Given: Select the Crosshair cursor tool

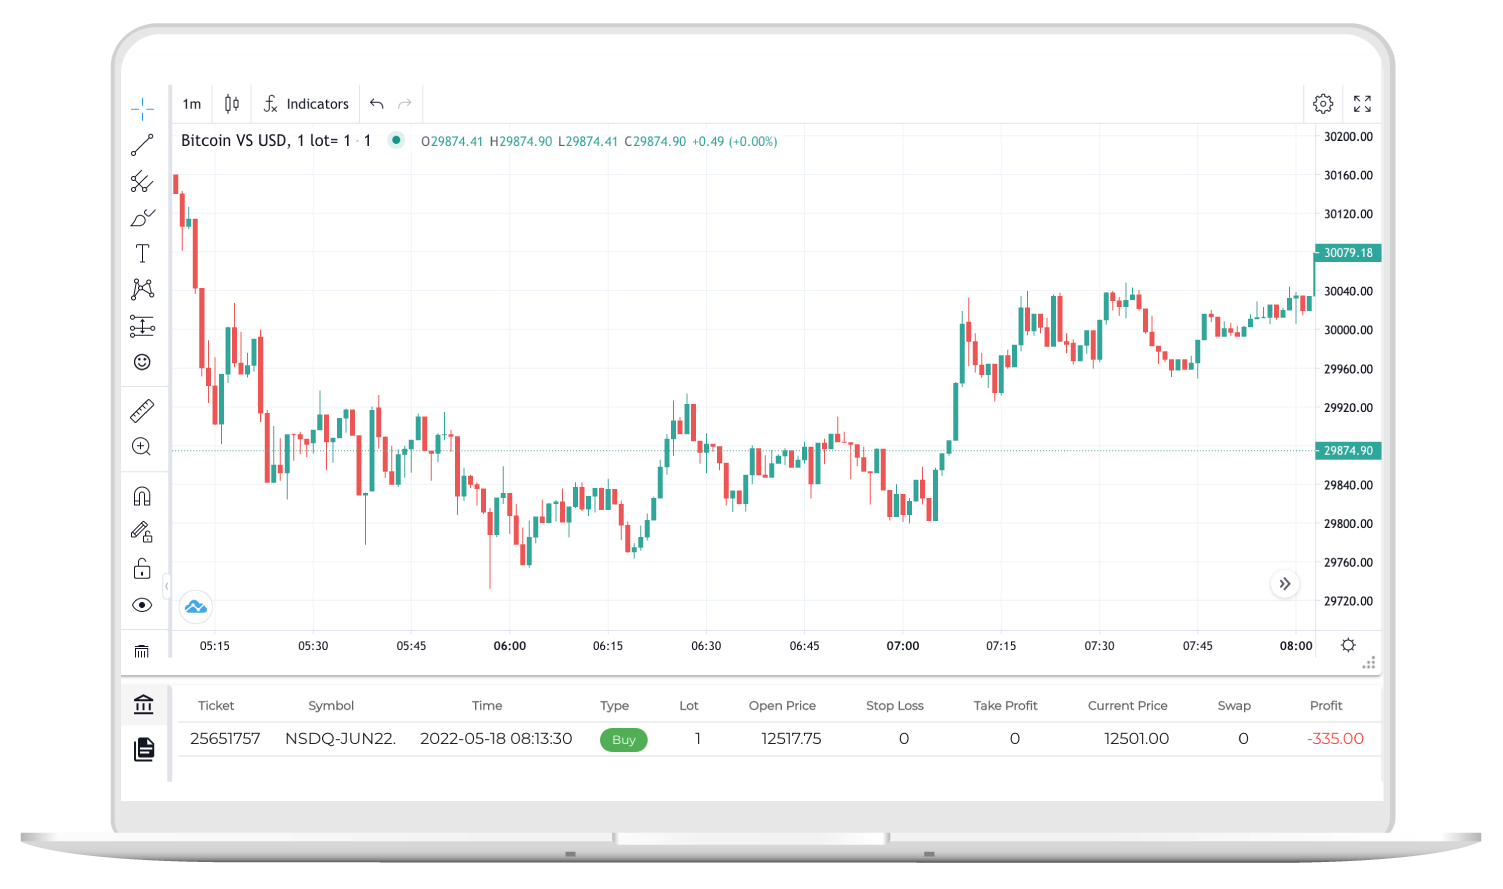Looking at the screenshot, I should (x=142, y=107).
